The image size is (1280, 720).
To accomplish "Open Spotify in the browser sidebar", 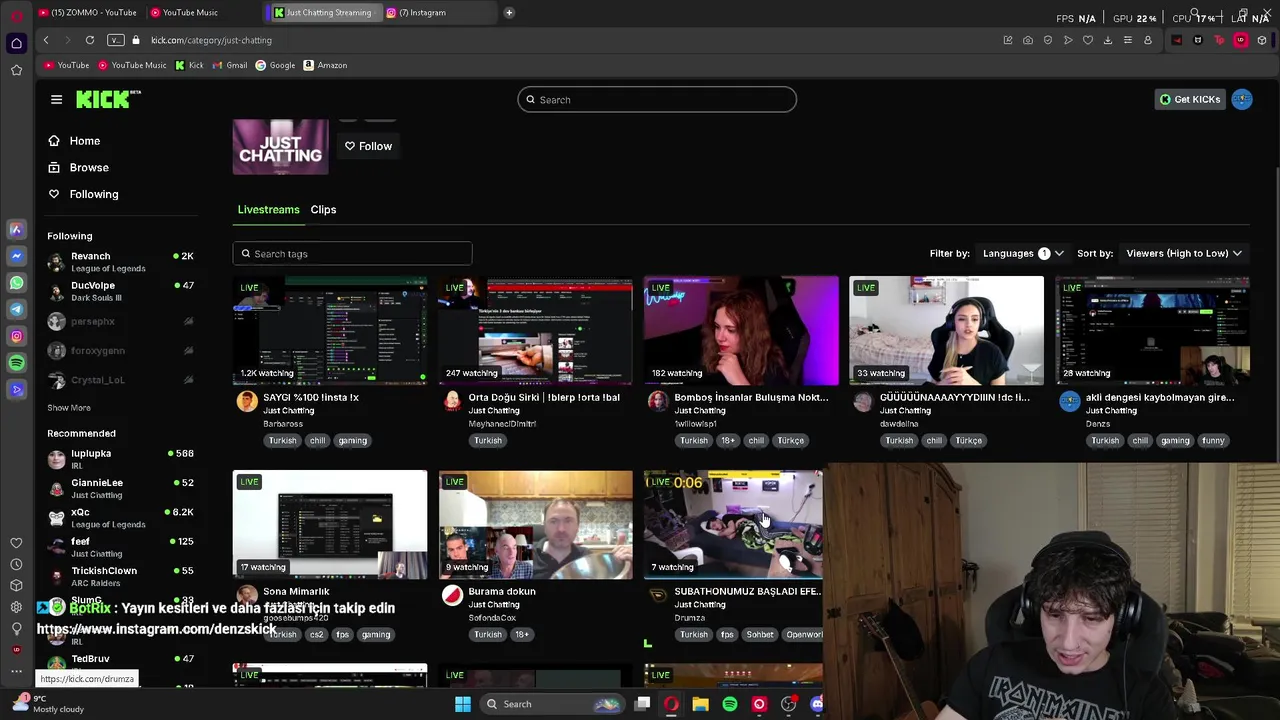I will point(16,363).
